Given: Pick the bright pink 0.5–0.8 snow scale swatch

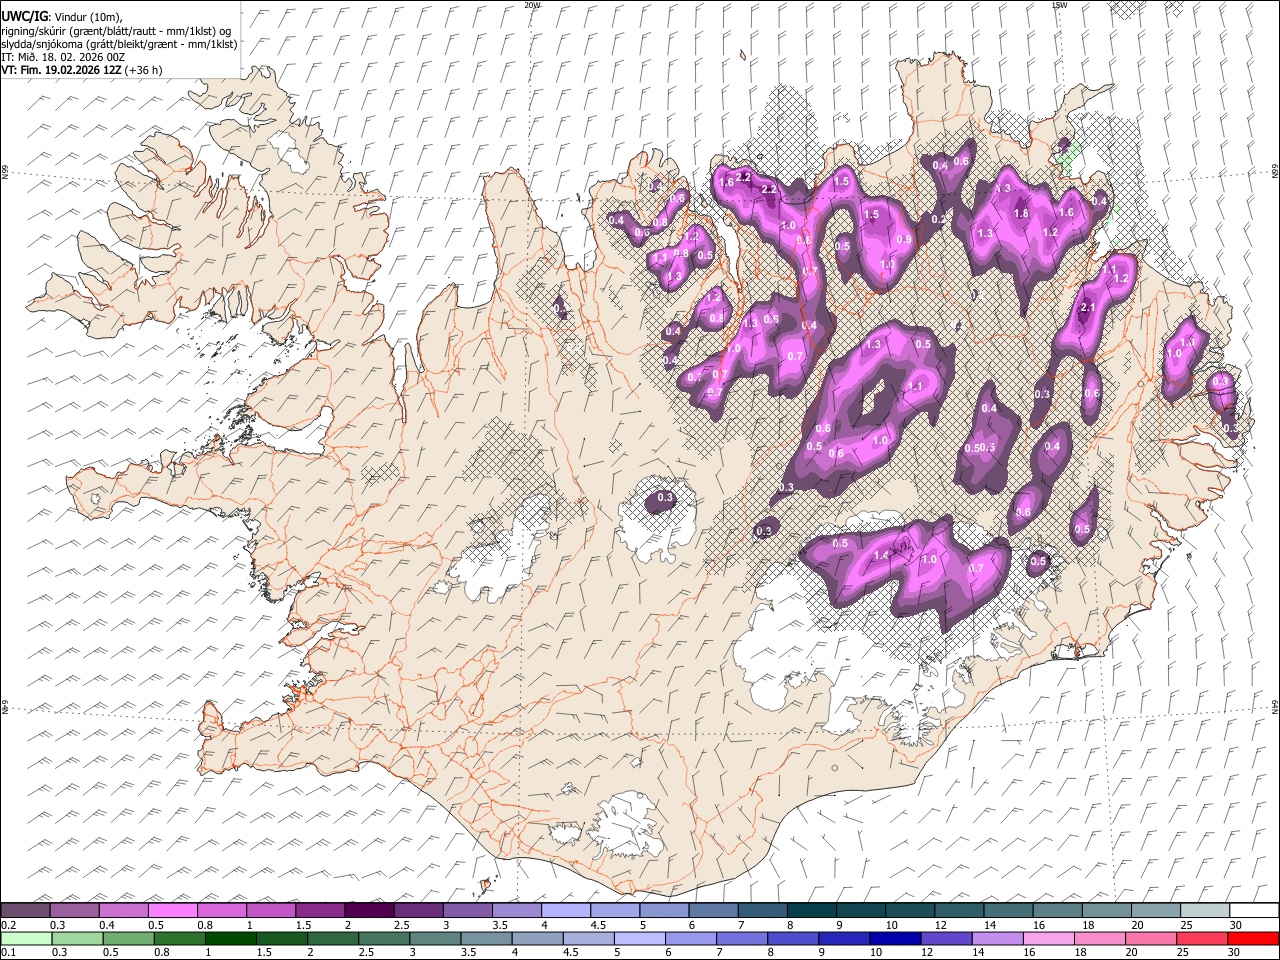Looking at the screenshot, I should (x=172, y=910).
